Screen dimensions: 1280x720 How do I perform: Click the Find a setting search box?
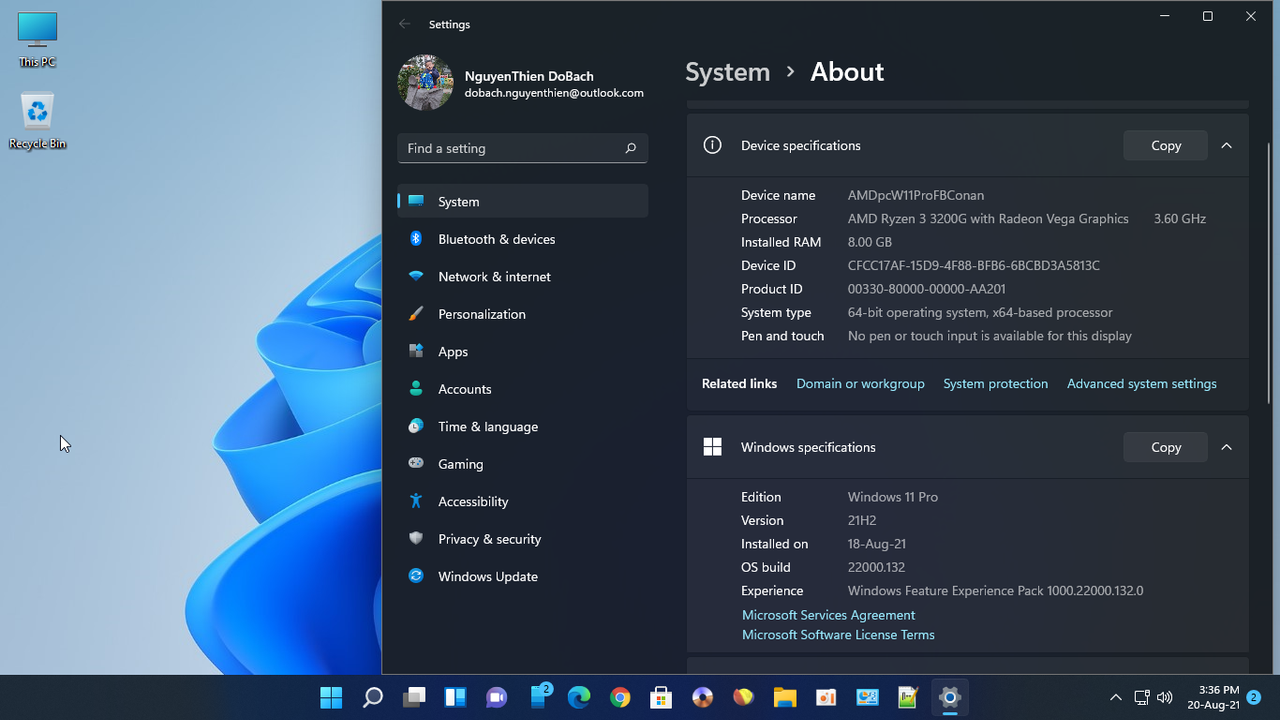522,148
